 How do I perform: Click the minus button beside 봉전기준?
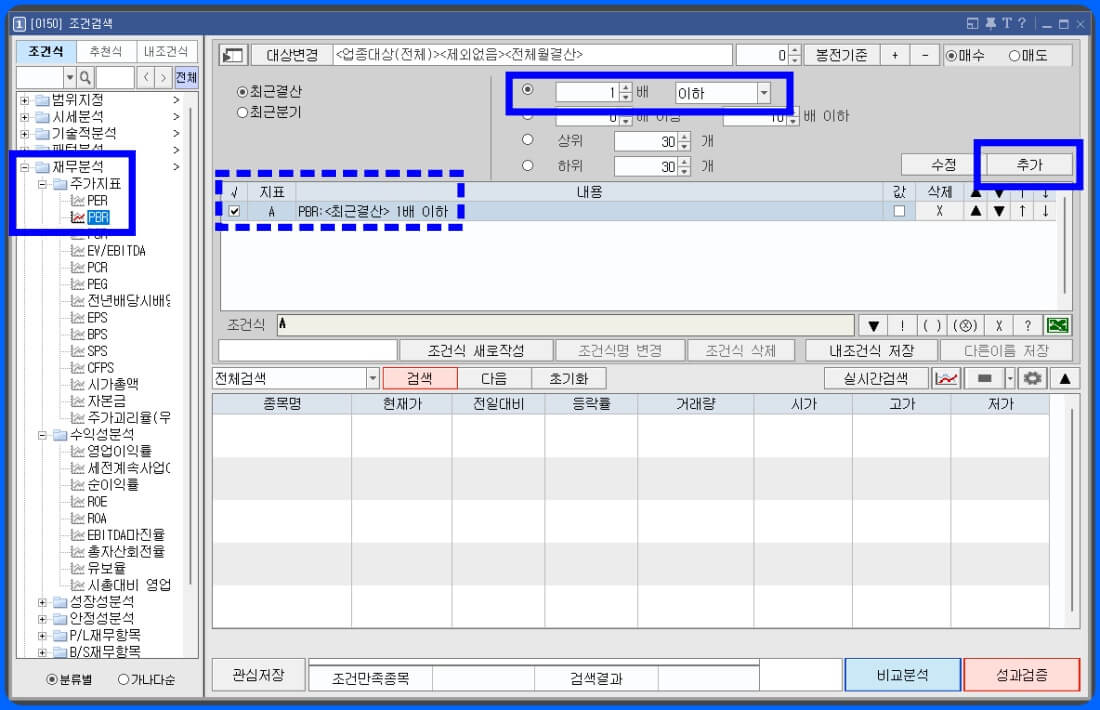(925, 55)
